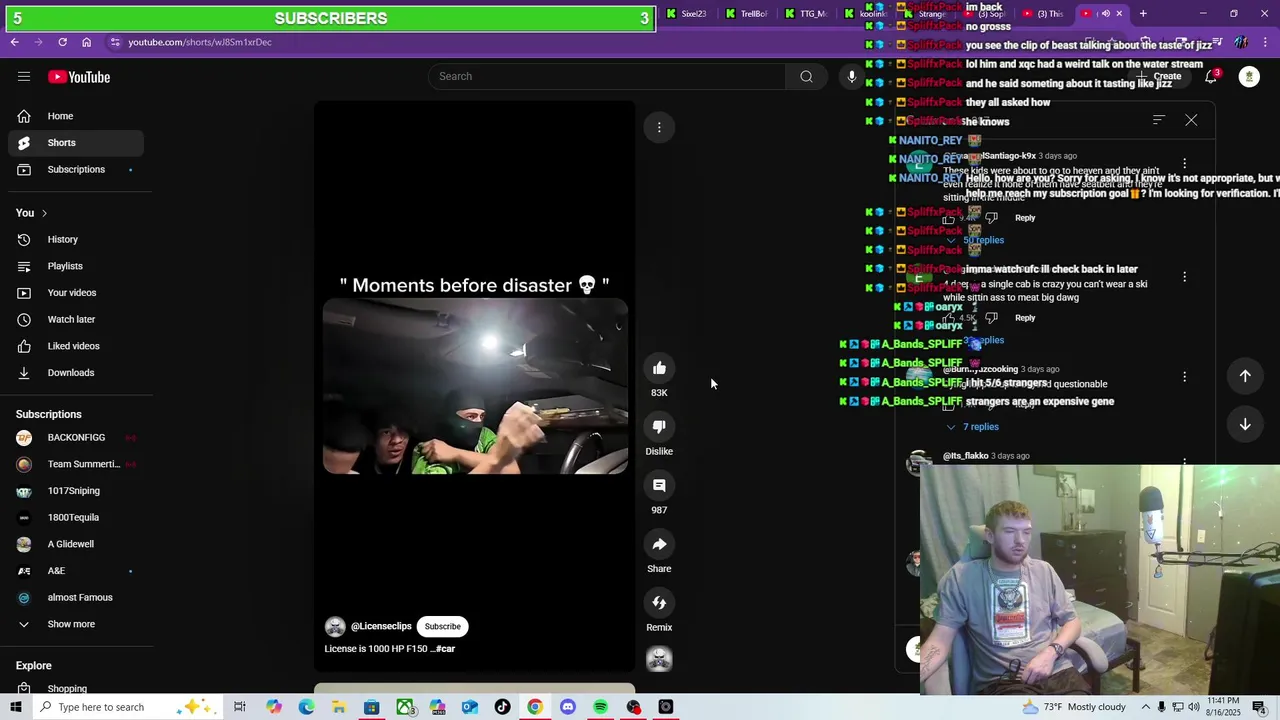Go to the YouTube logo home link

(x=79, y=77)
